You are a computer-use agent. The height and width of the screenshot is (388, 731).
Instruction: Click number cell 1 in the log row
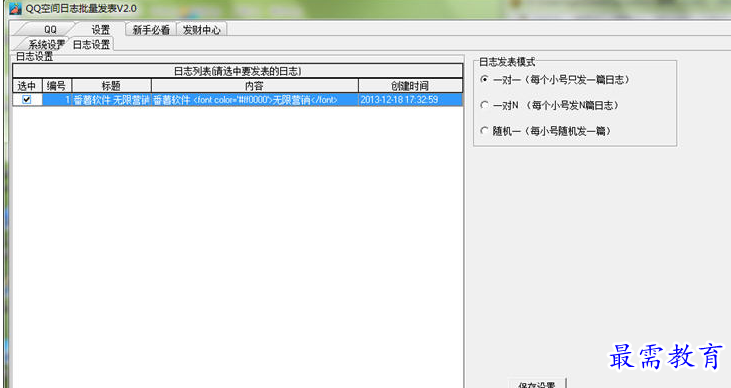56,100
